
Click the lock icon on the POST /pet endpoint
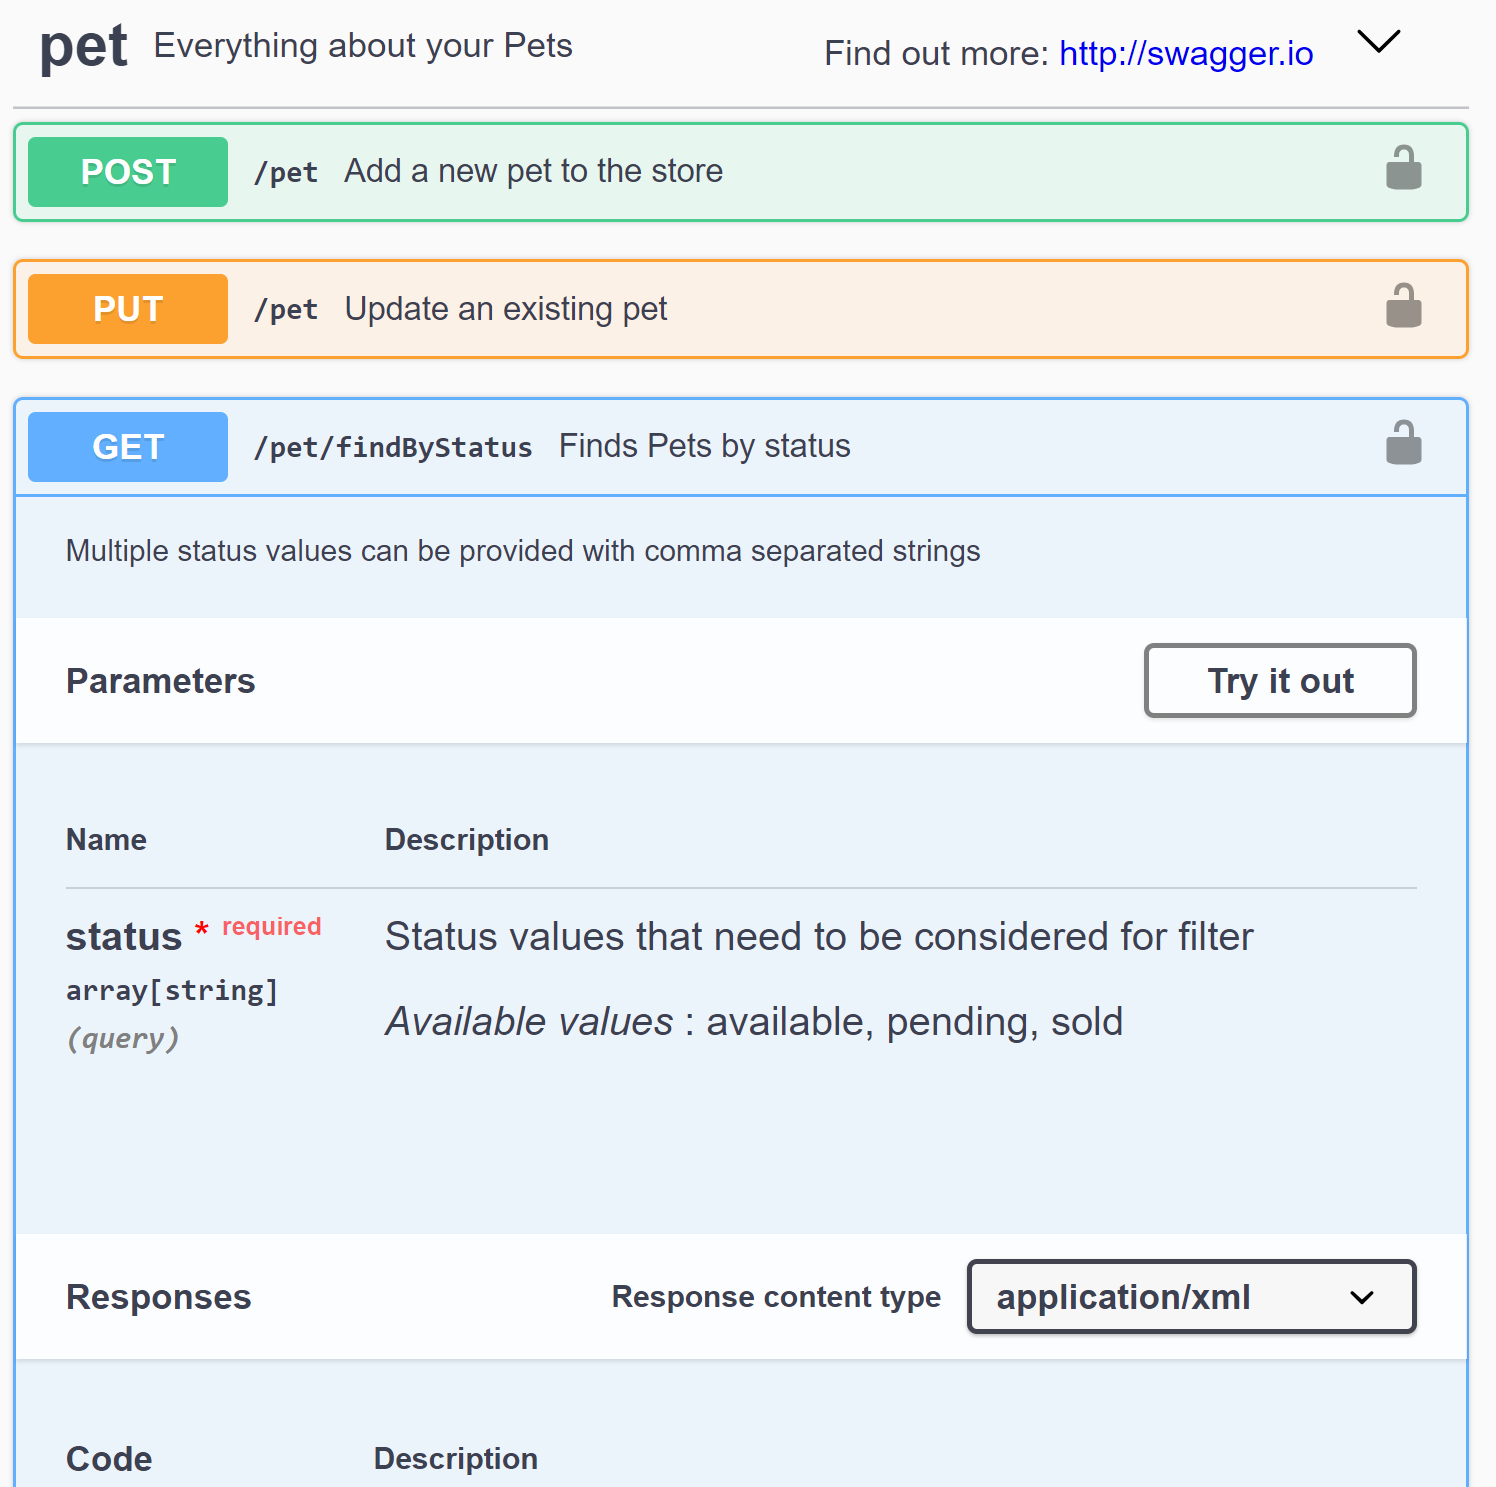1404,168
